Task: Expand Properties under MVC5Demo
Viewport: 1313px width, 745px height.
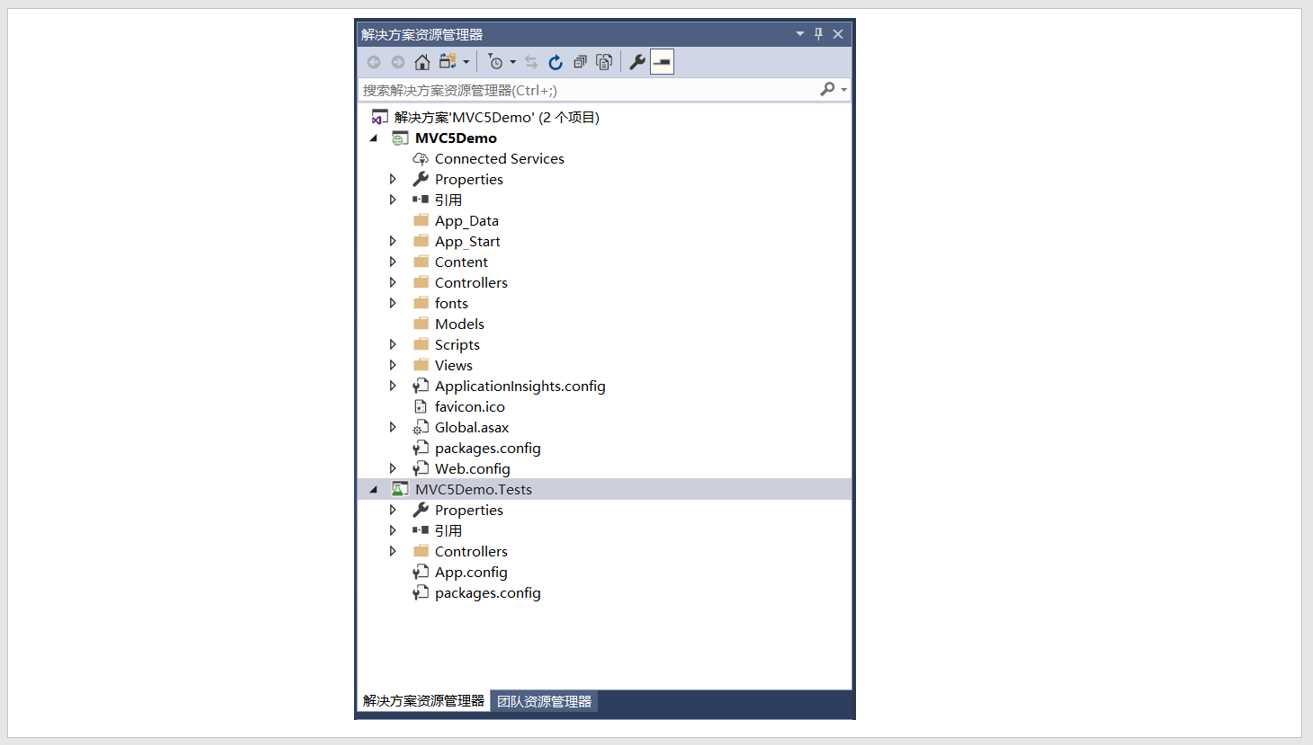Action: click(x=393, y=179)
